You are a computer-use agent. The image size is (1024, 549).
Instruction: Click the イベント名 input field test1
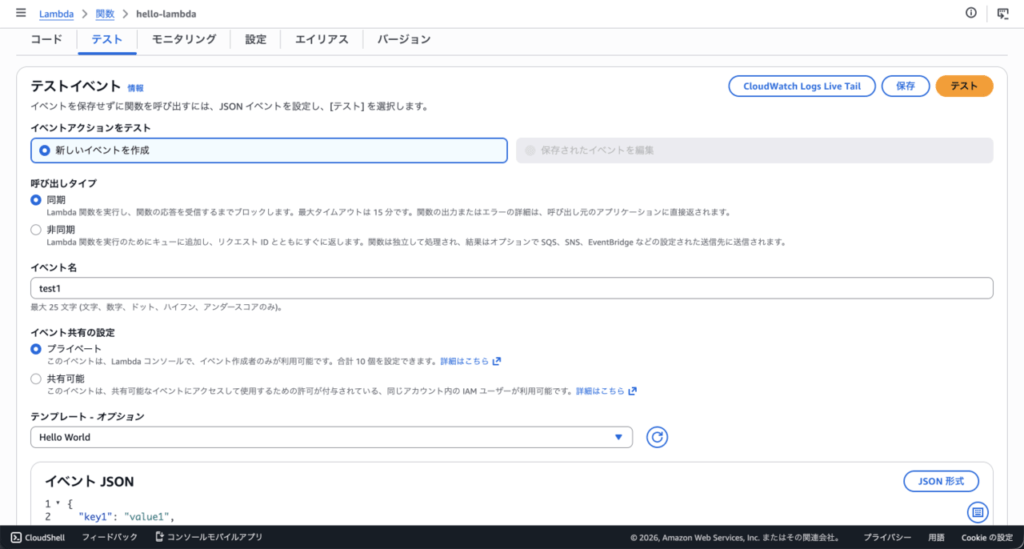coord(512,289)
